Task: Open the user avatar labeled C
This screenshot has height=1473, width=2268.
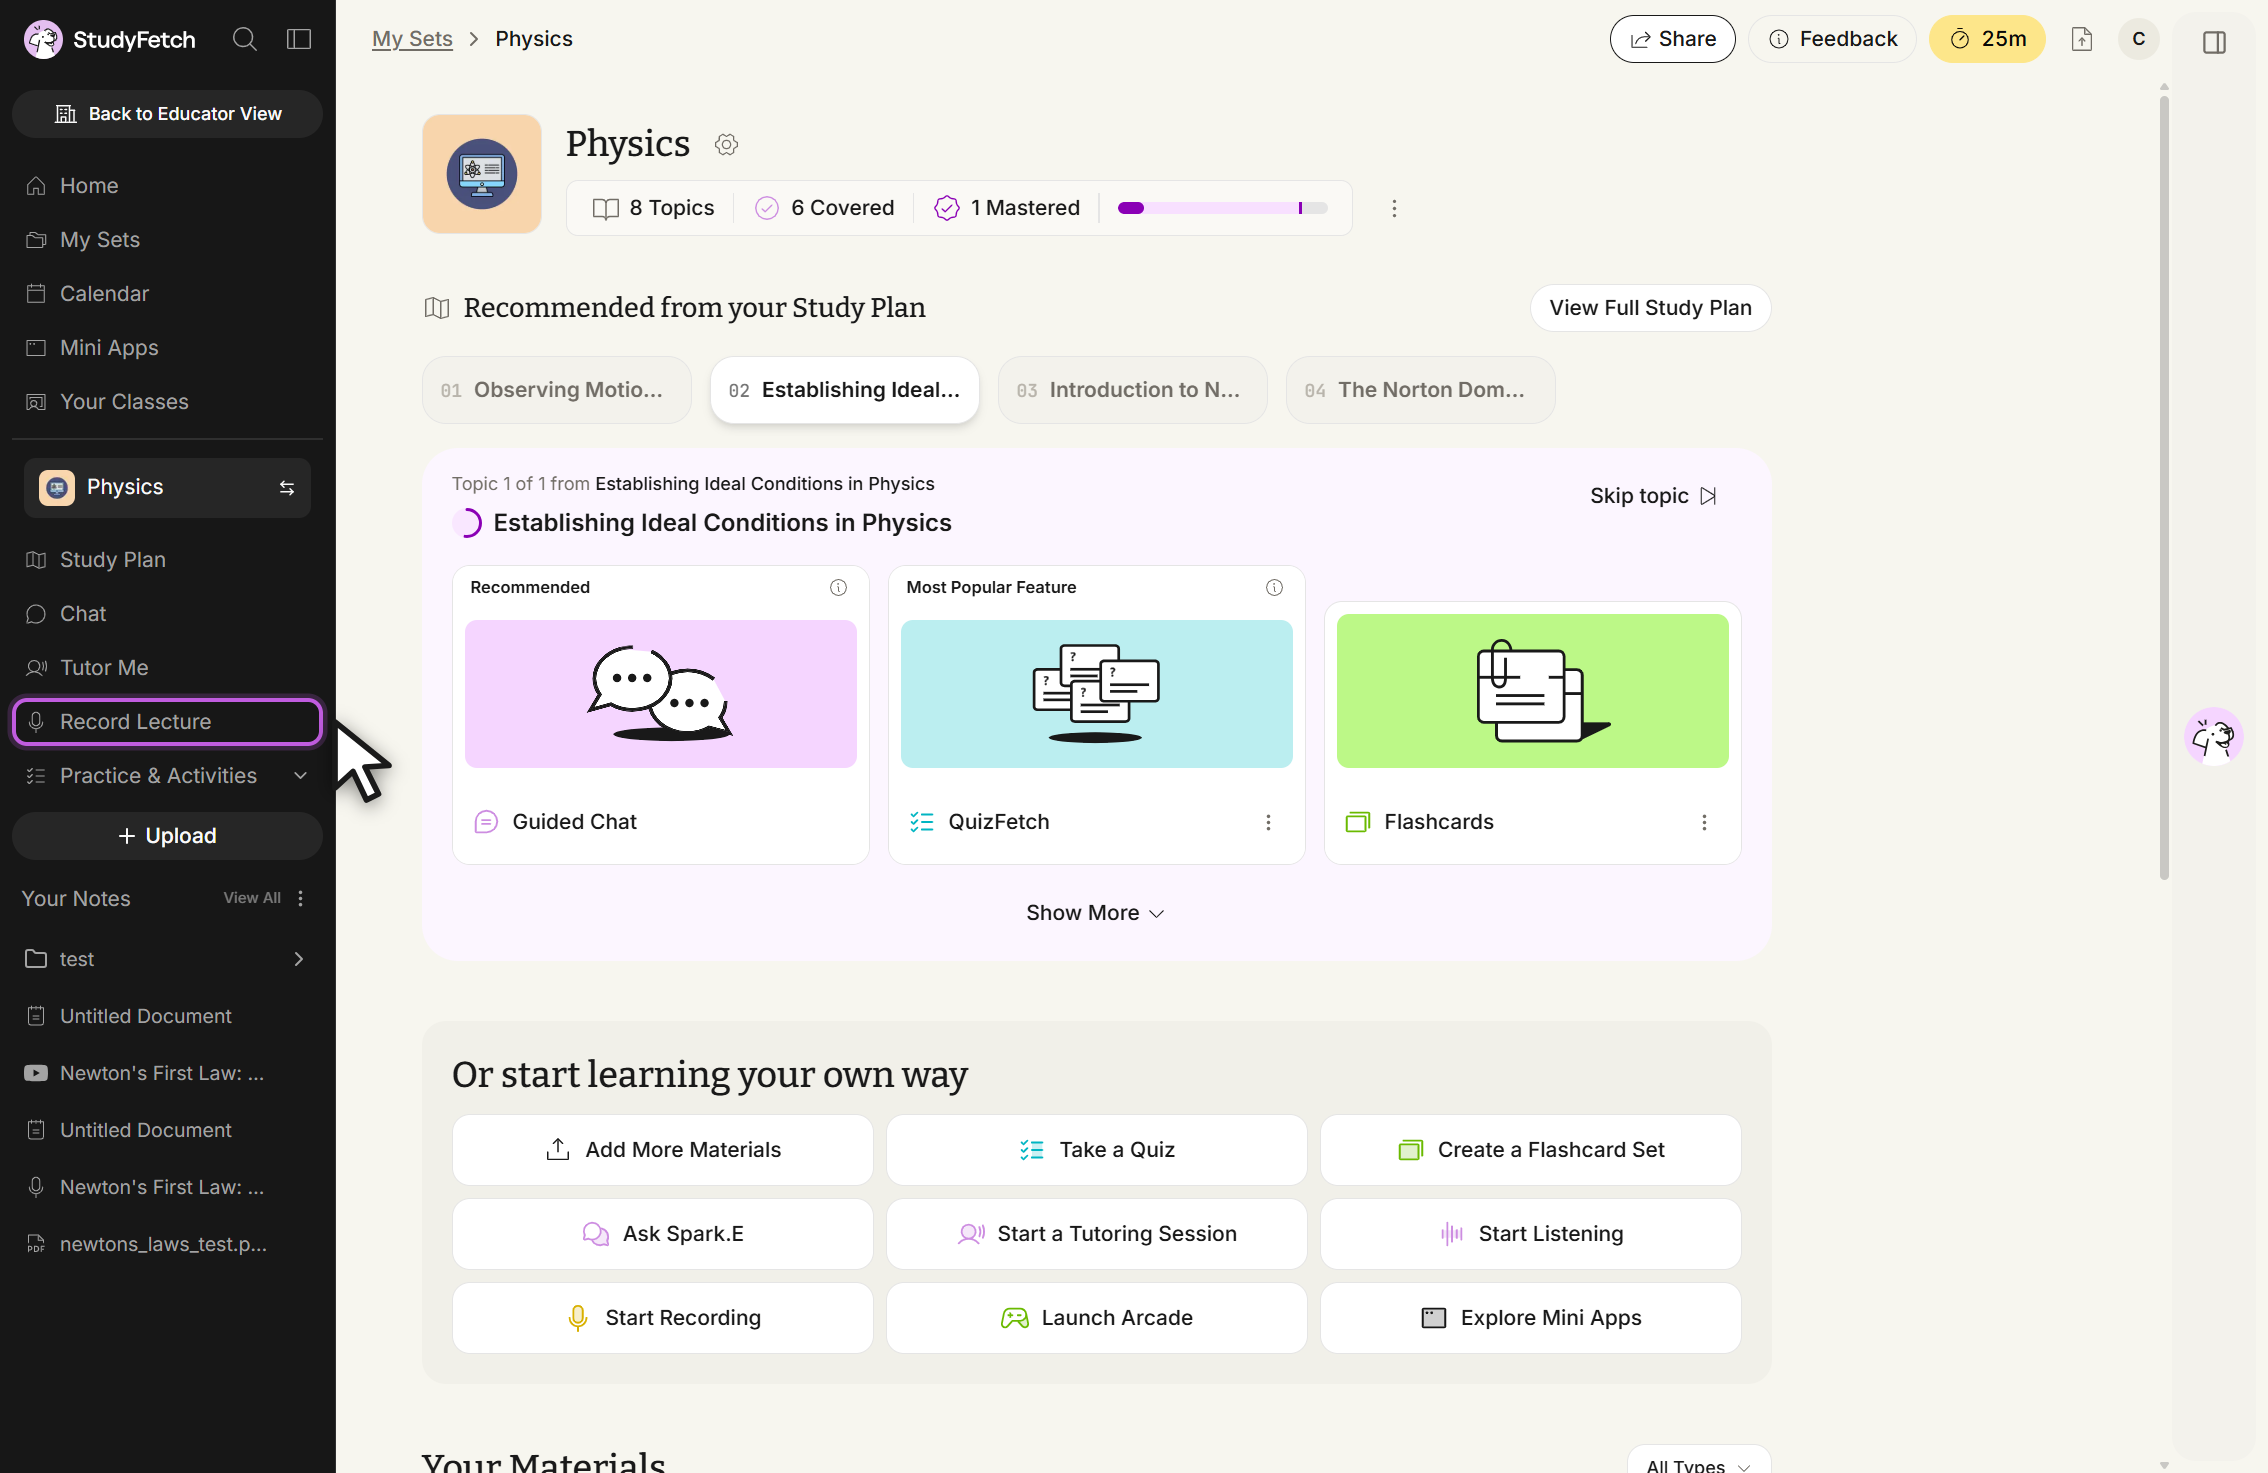Action: tap(2139, 39)
